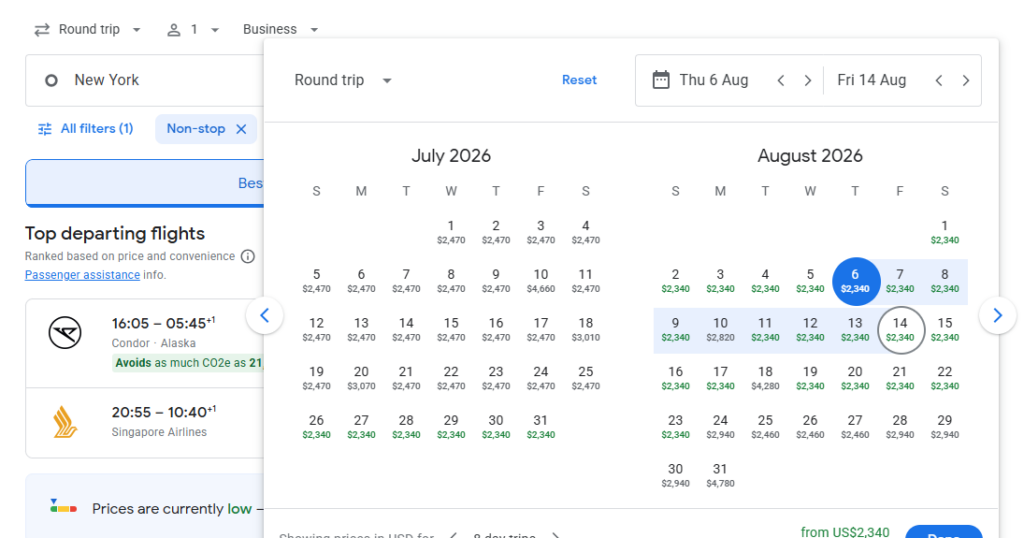Image resolution: width=1024 pixels, height=538 pixels.
Task: Step return date back one day
Action: tap(939, 81)
